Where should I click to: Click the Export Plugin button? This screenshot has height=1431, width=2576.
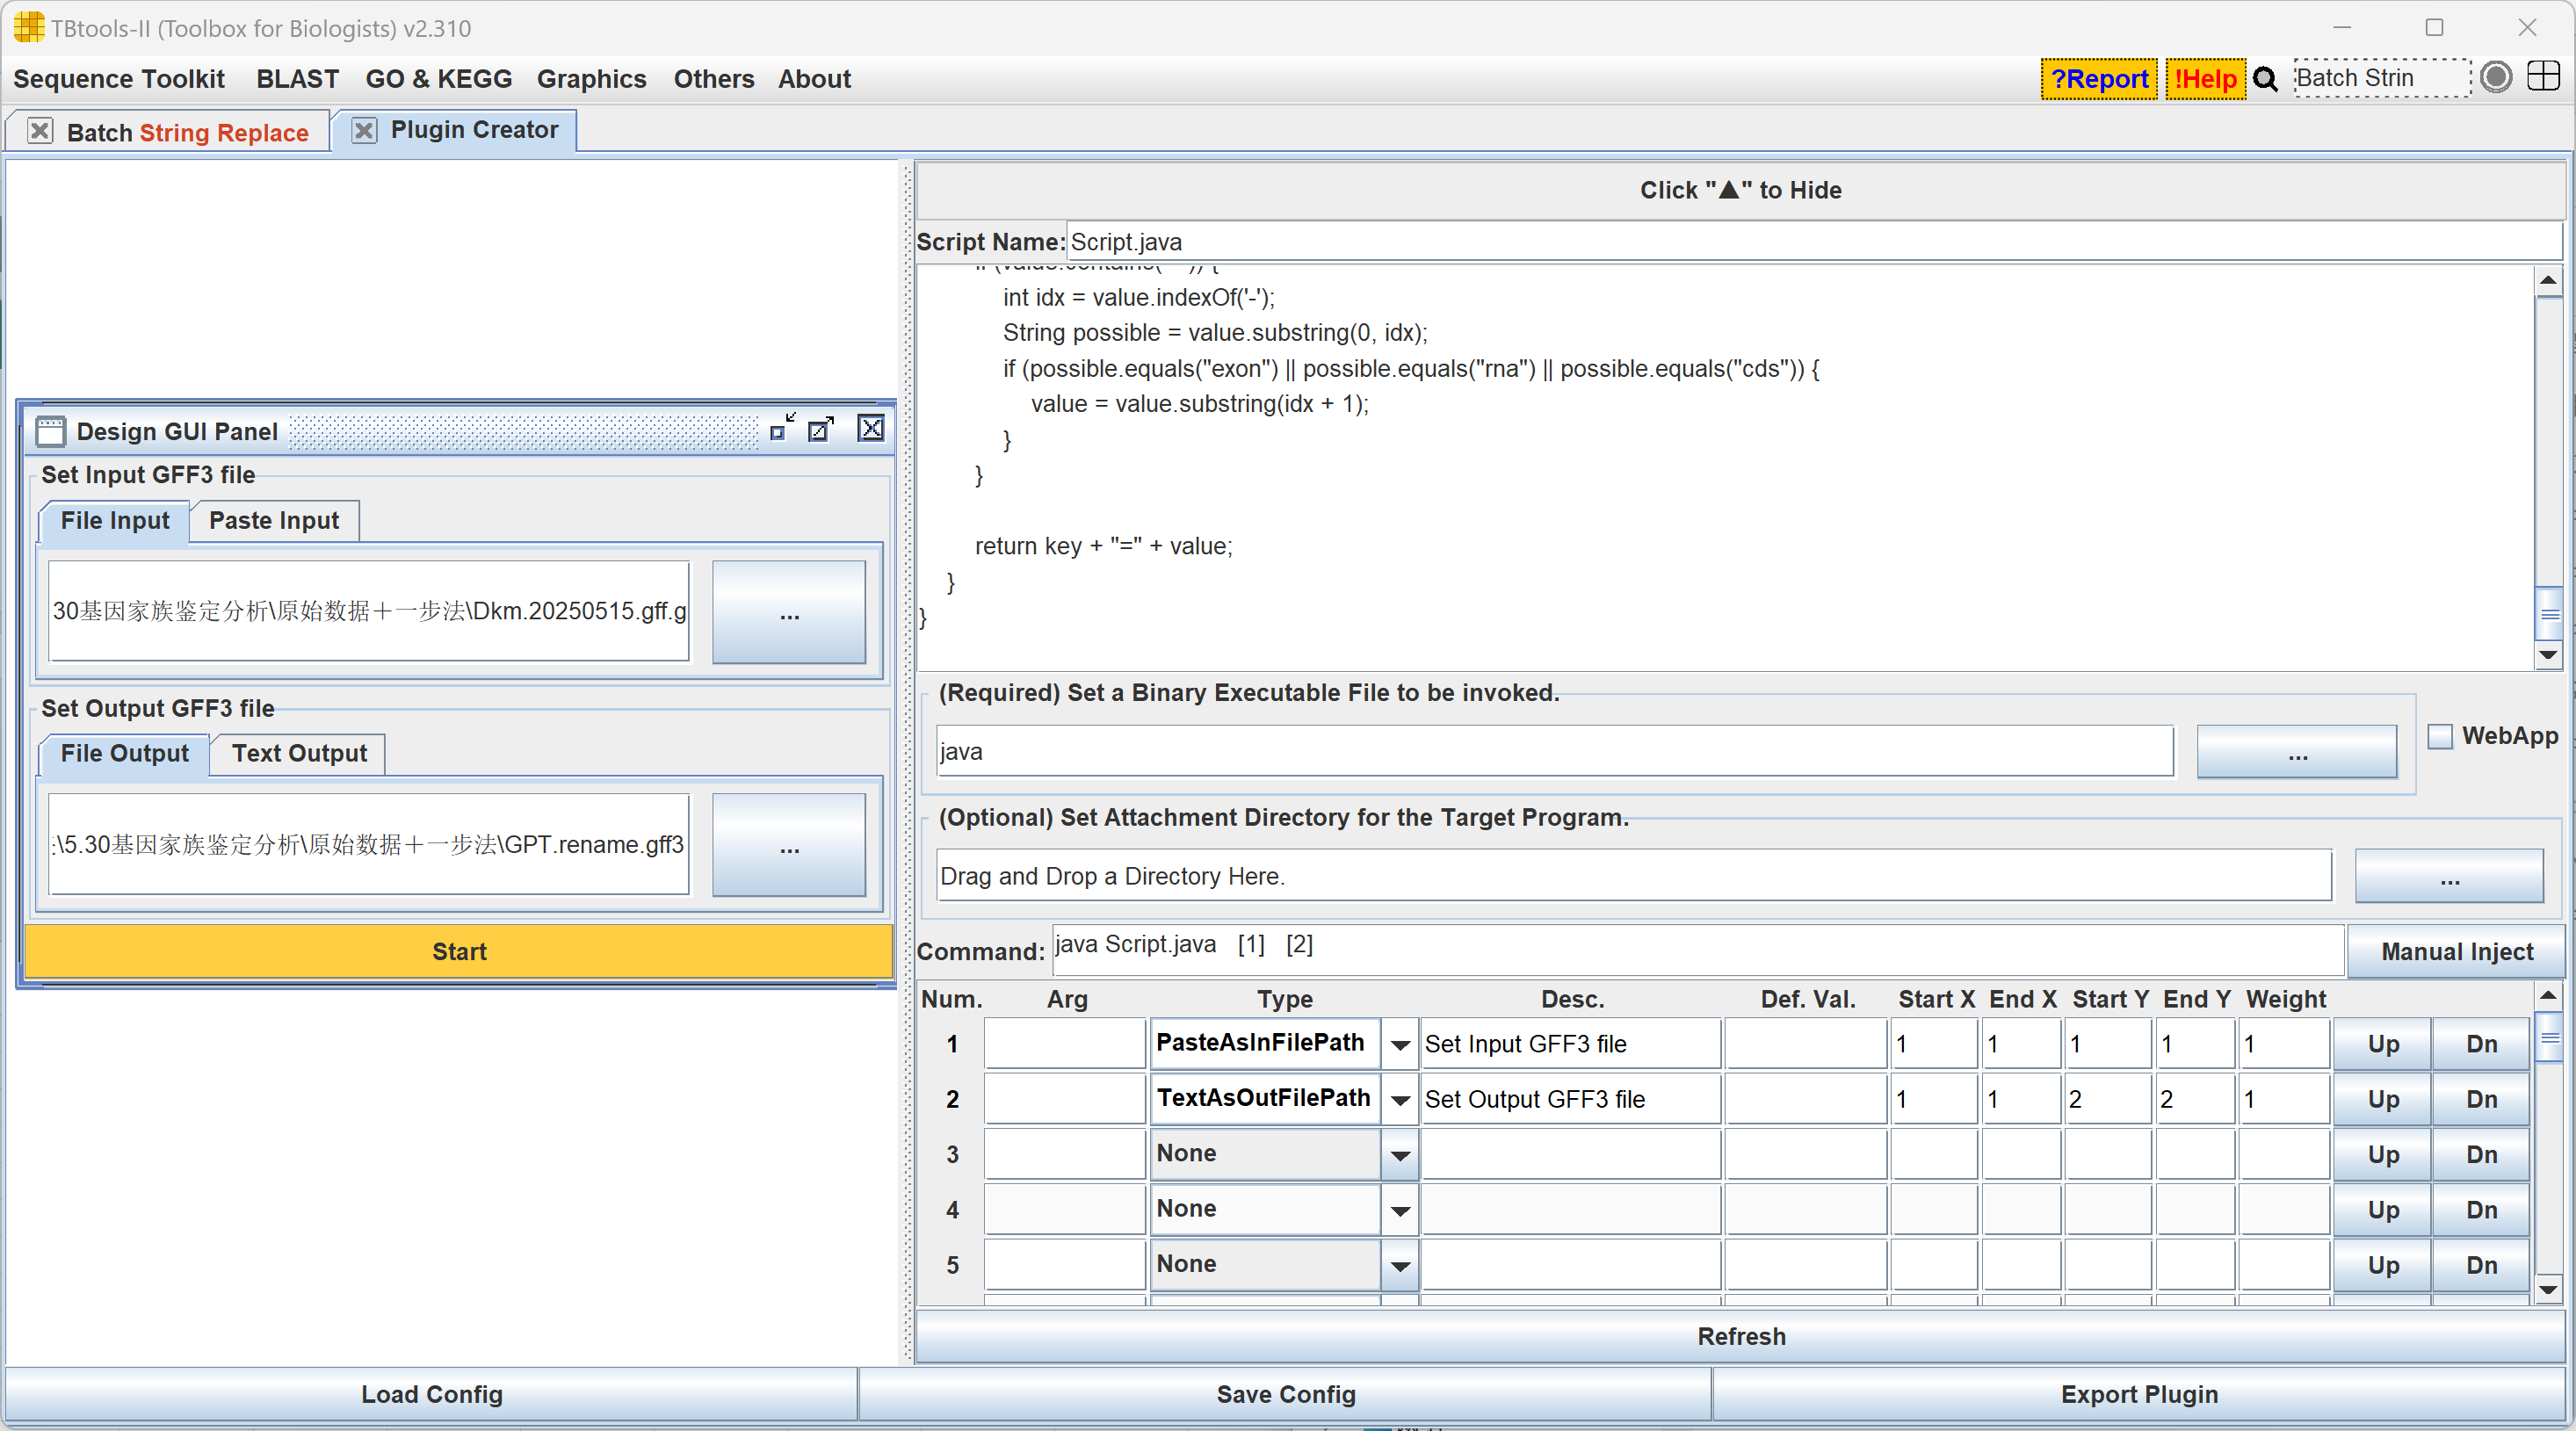(2139, 1394)
